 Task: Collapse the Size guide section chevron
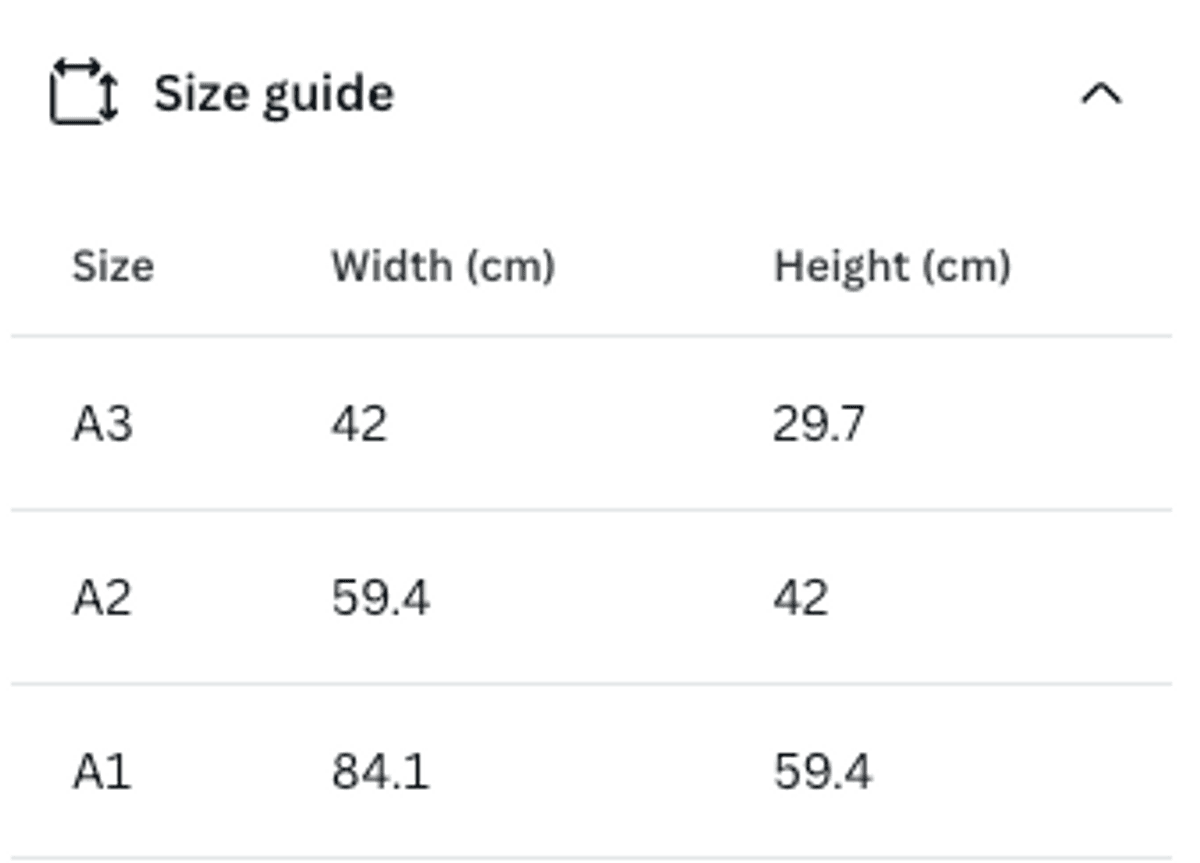[x=1101, y=94]
